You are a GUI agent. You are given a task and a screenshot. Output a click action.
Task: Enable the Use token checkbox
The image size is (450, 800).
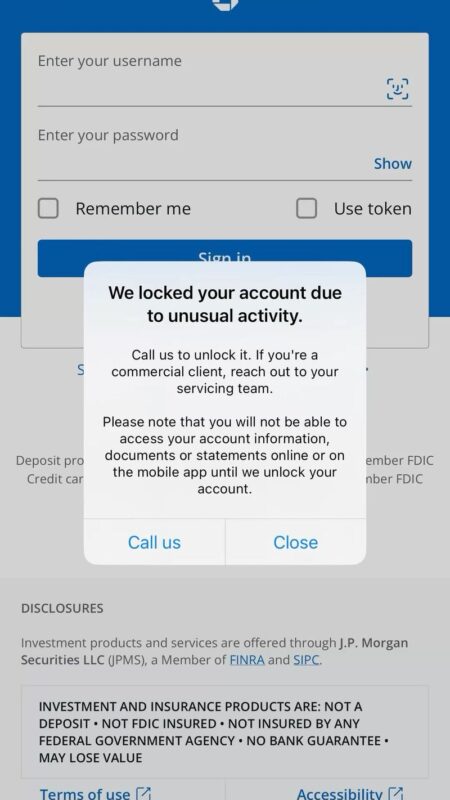[x=306, y=208]
